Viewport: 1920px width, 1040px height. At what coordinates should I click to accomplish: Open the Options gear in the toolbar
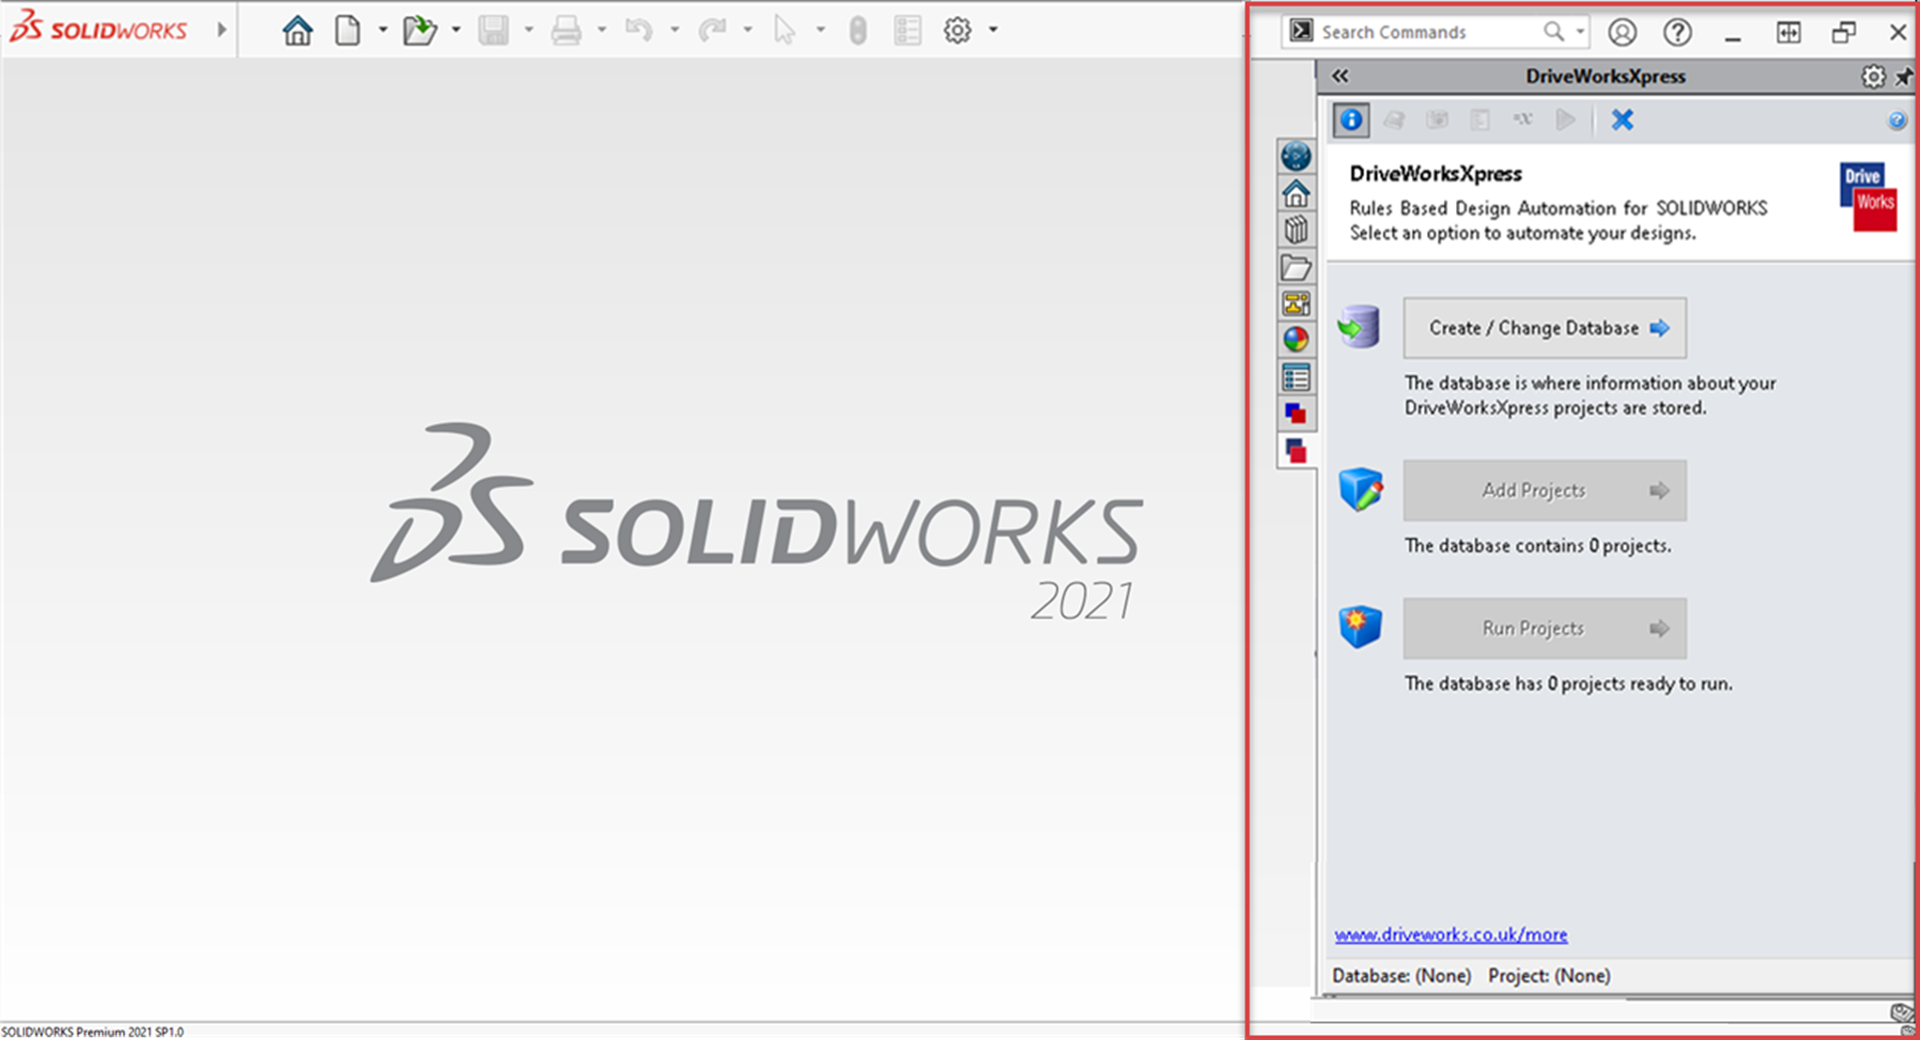coord(956,30)
